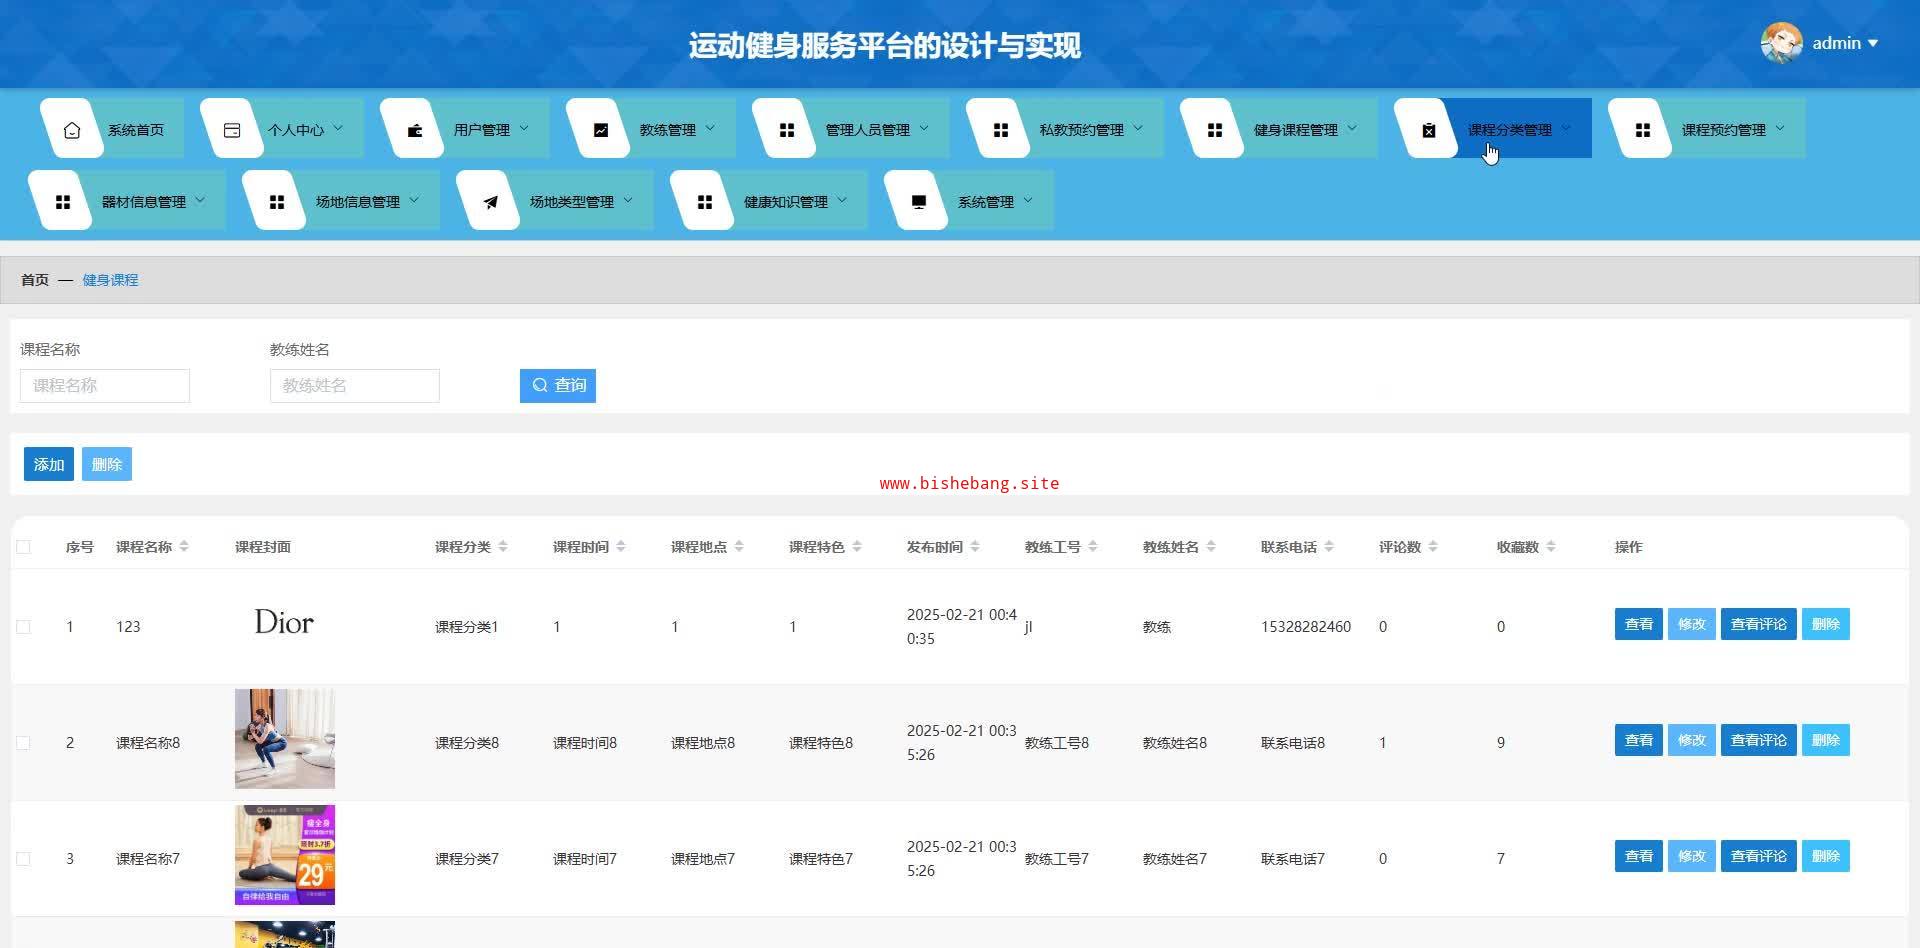
Task: Click the 添加 button to add course
Action: click(49, 464)
